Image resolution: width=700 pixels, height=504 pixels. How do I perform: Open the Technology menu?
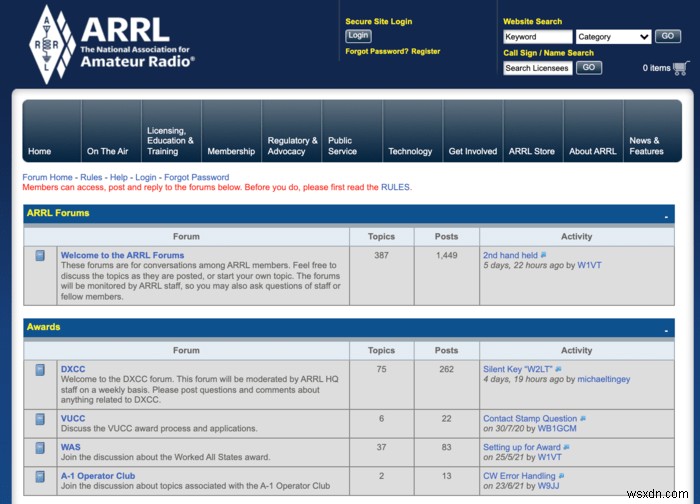coord(413,131)
